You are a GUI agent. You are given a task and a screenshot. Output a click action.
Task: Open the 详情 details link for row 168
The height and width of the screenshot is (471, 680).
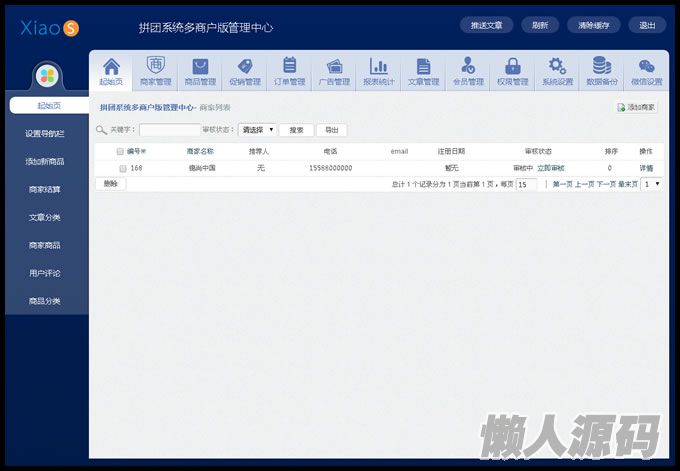(x=646, y=168)
